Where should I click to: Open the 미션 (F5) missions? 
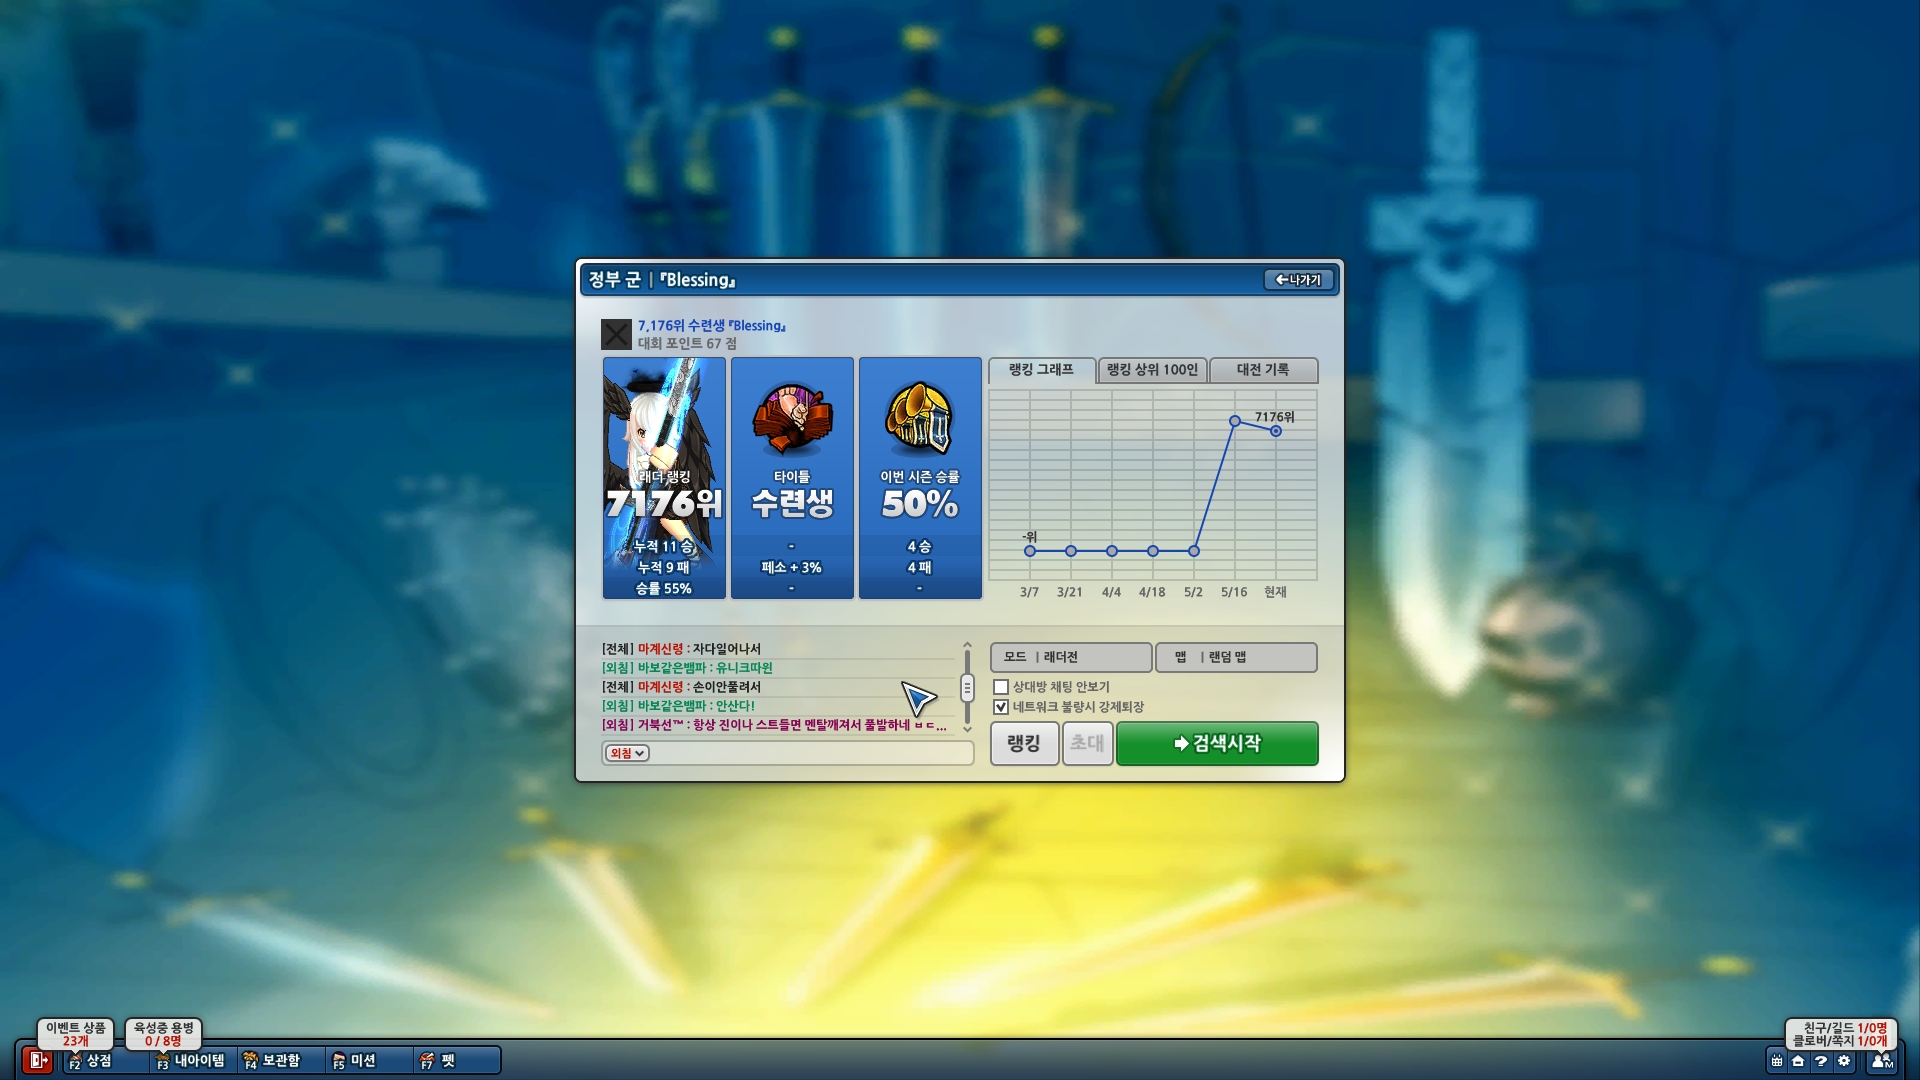(368, 1061)
